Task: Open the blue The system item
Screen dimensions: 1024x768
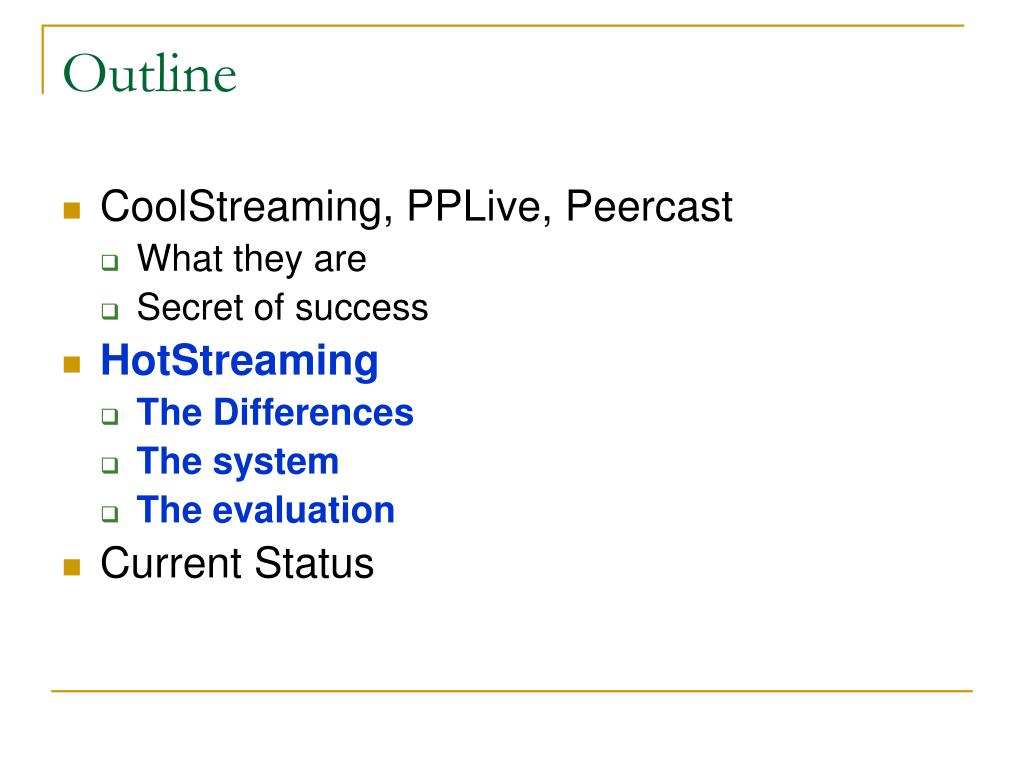Action: 238,462
